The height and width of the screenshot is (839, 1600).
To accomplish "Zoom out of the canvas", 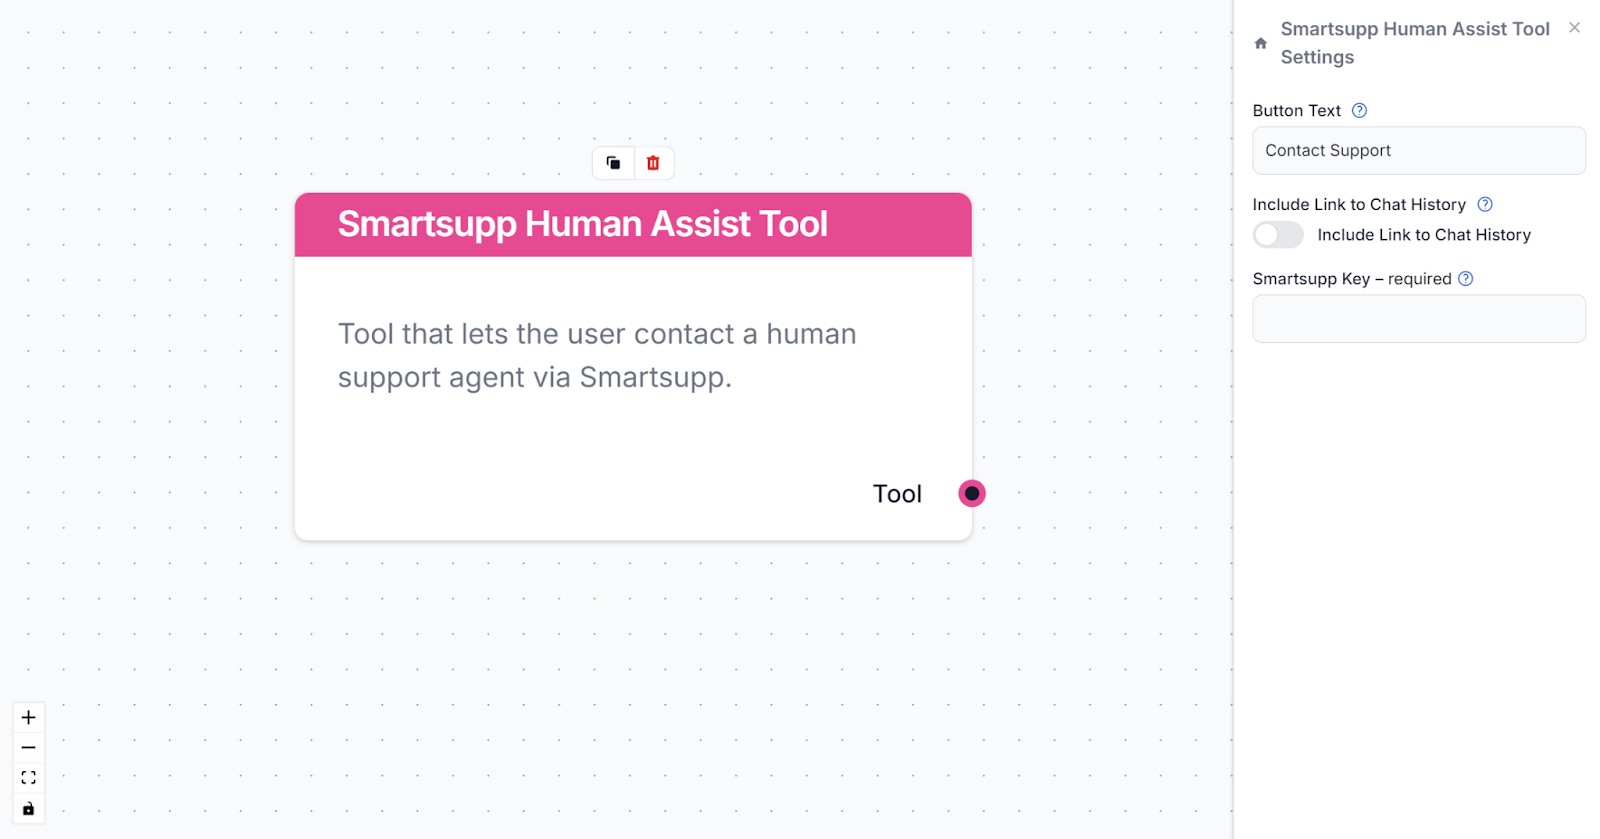I will click(x=28, y=747).
